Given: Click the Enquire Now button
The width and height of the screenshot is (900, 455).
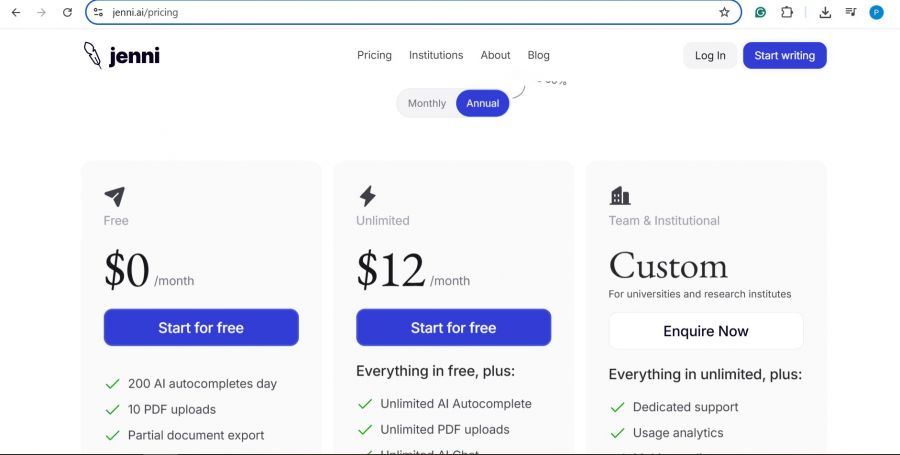Looking at the screenshot, I should [706, 331].
